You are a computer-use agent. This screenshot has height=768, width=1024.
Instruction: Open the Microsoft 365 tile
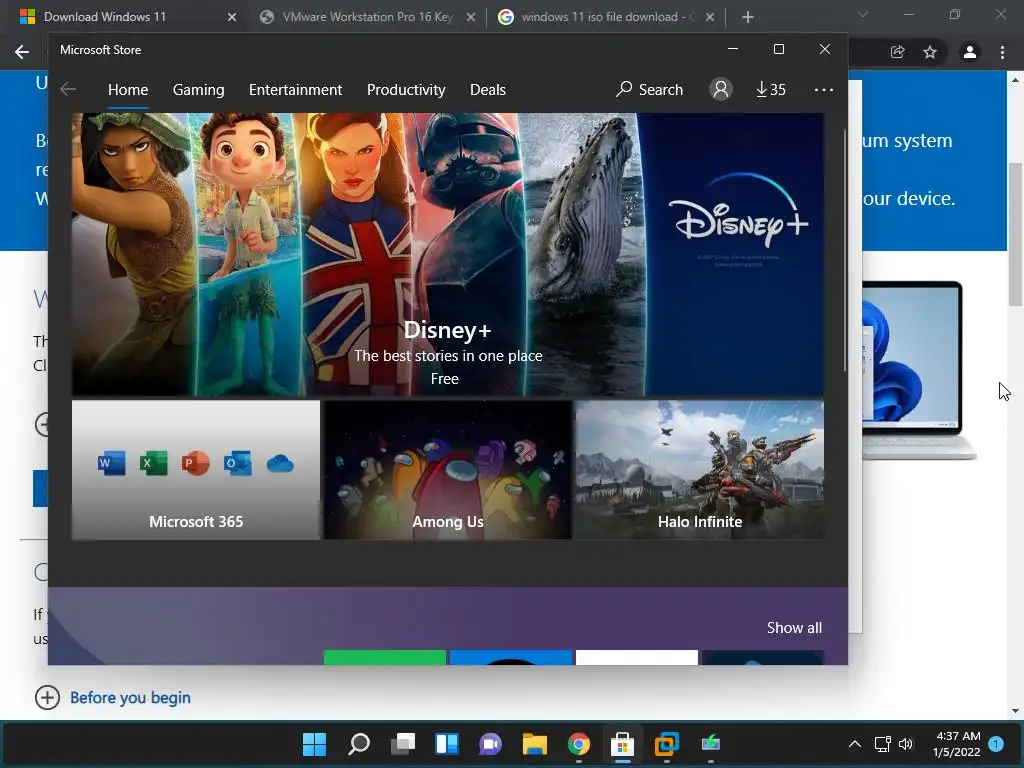[x=196, y=470]
